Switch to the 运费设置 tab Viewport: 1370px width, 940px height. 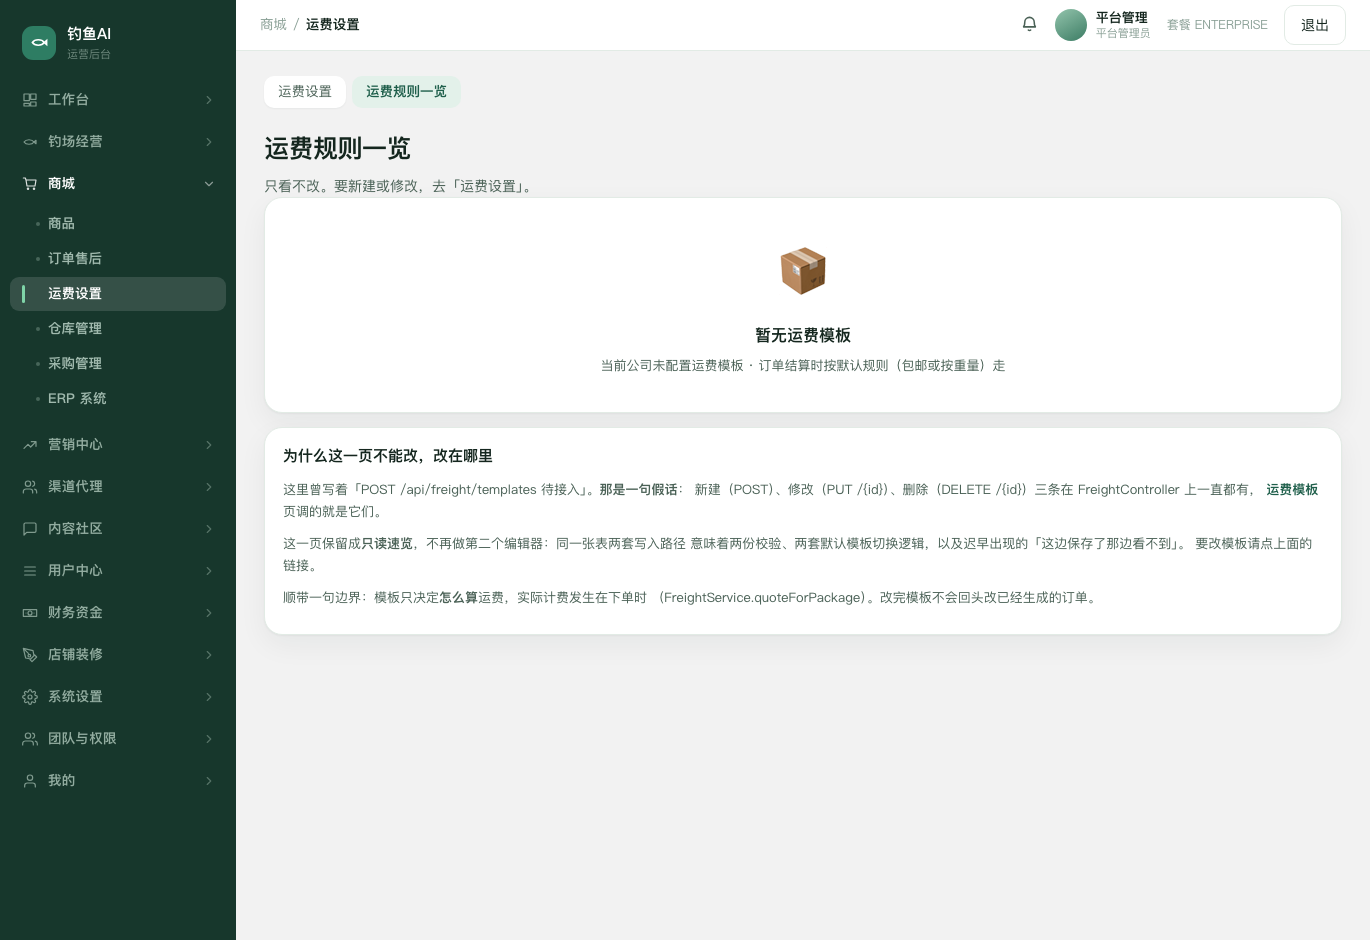tap(305, 92)
